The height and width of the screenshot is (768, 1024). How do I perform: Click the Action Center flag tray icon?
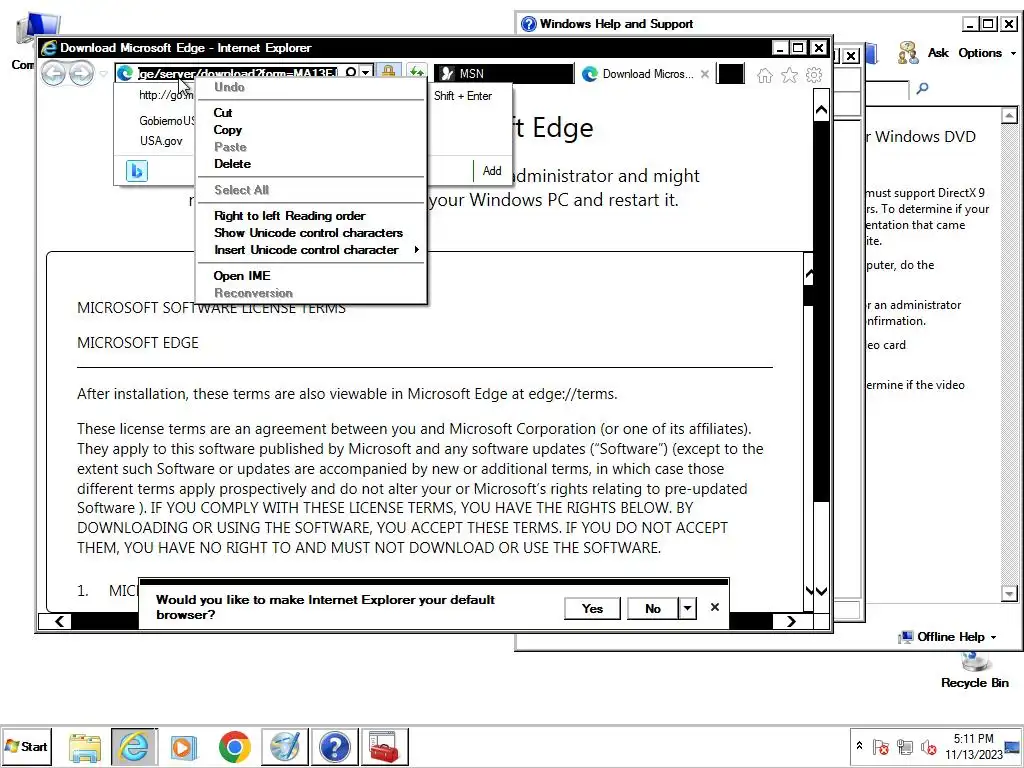coord(880,746)
